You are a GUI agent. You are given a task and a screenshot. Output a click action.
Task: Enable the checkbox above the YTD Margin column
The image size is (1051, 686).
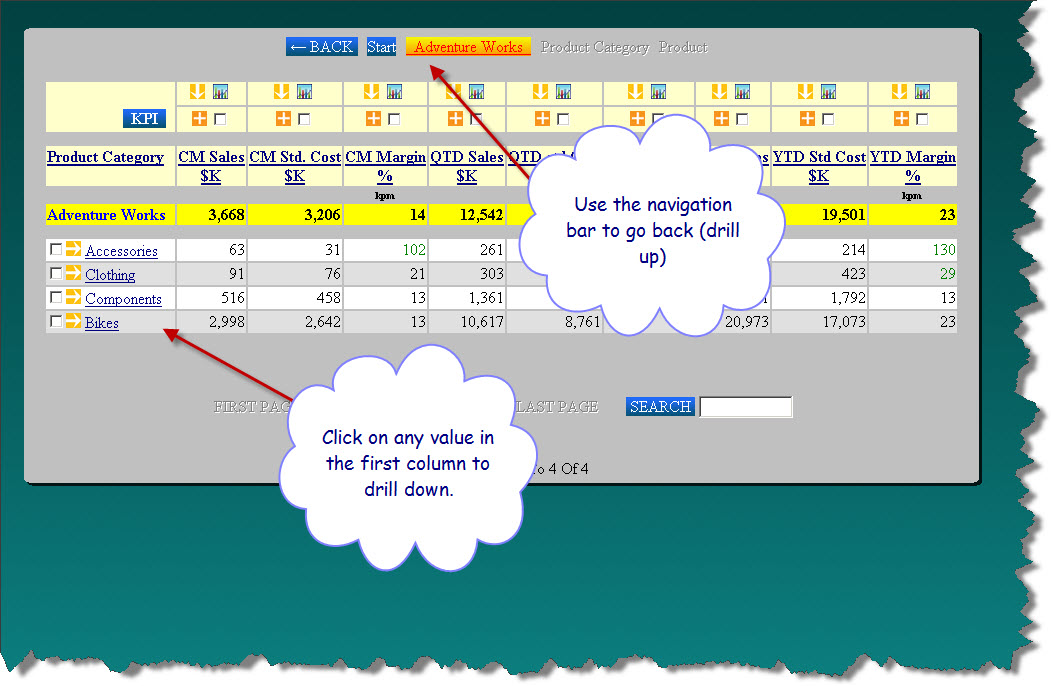click(x=922, y=119)
